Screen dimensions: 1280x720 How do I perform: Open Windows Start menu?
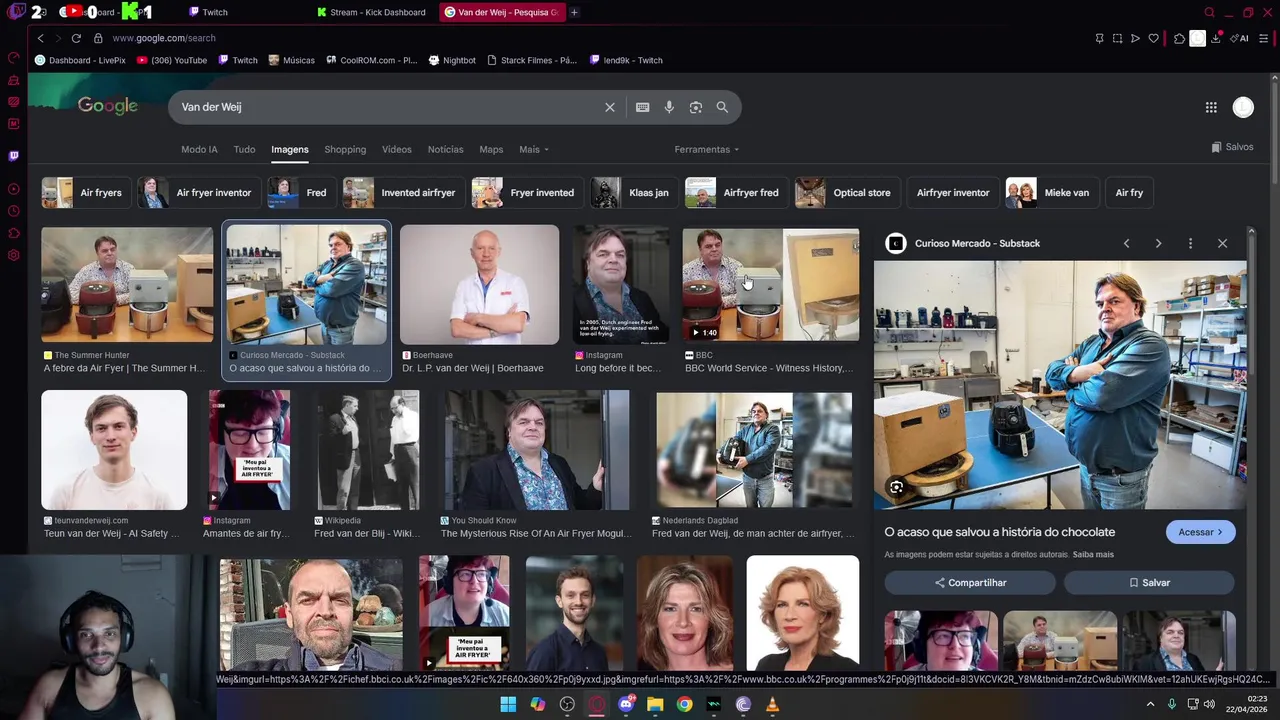[x=508, y=704]
